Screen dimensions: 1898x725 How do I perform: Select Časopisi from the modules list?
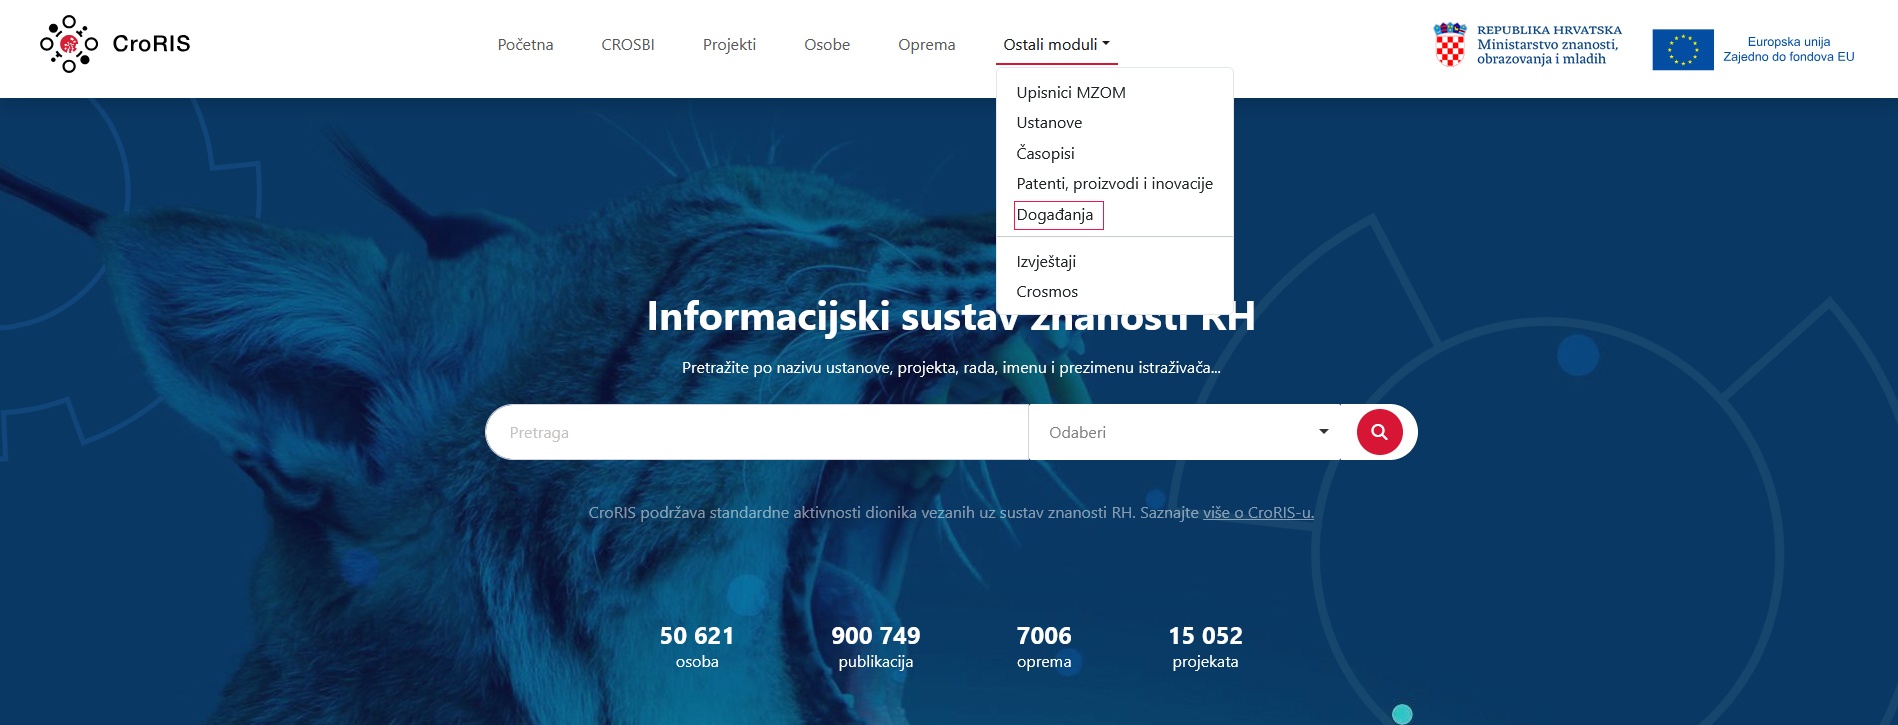1045,153
